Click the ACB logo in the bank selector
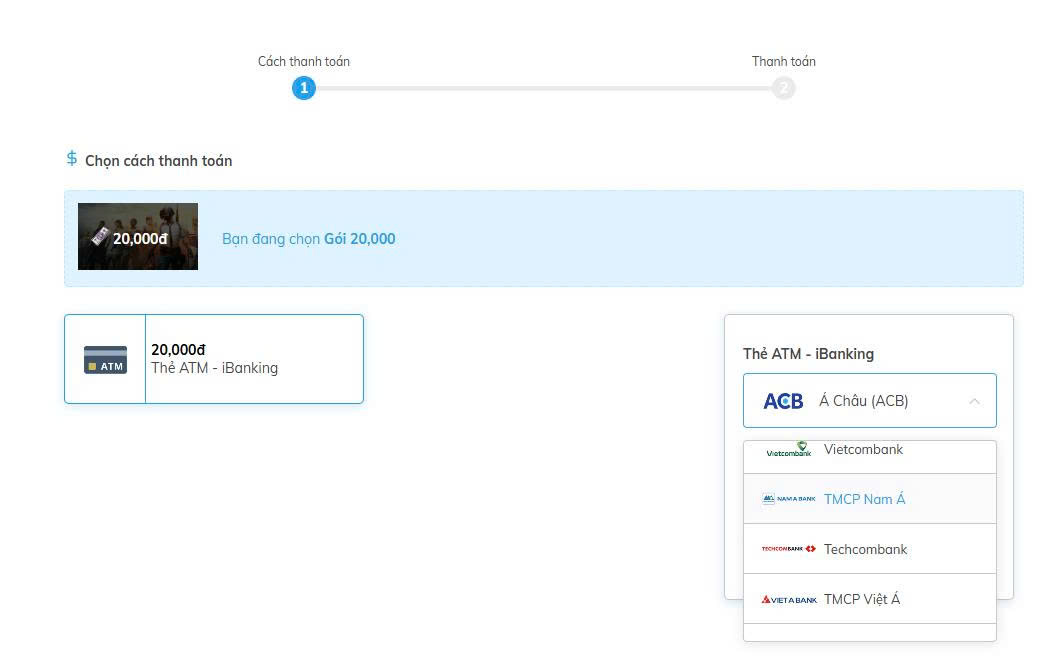The image size is (1056, 669). (x=783, y=401)
